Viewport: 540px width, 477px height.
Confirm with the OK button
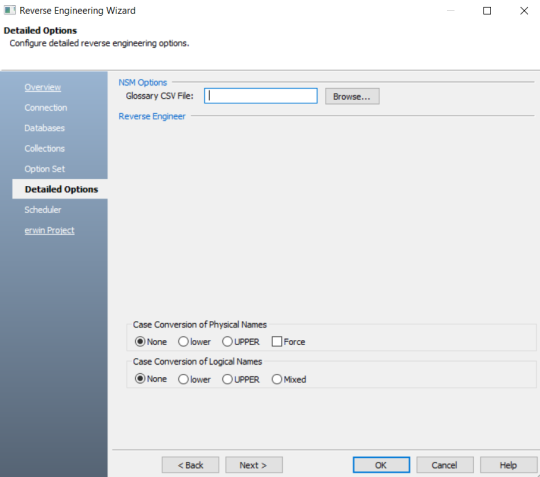click(381, 465)
